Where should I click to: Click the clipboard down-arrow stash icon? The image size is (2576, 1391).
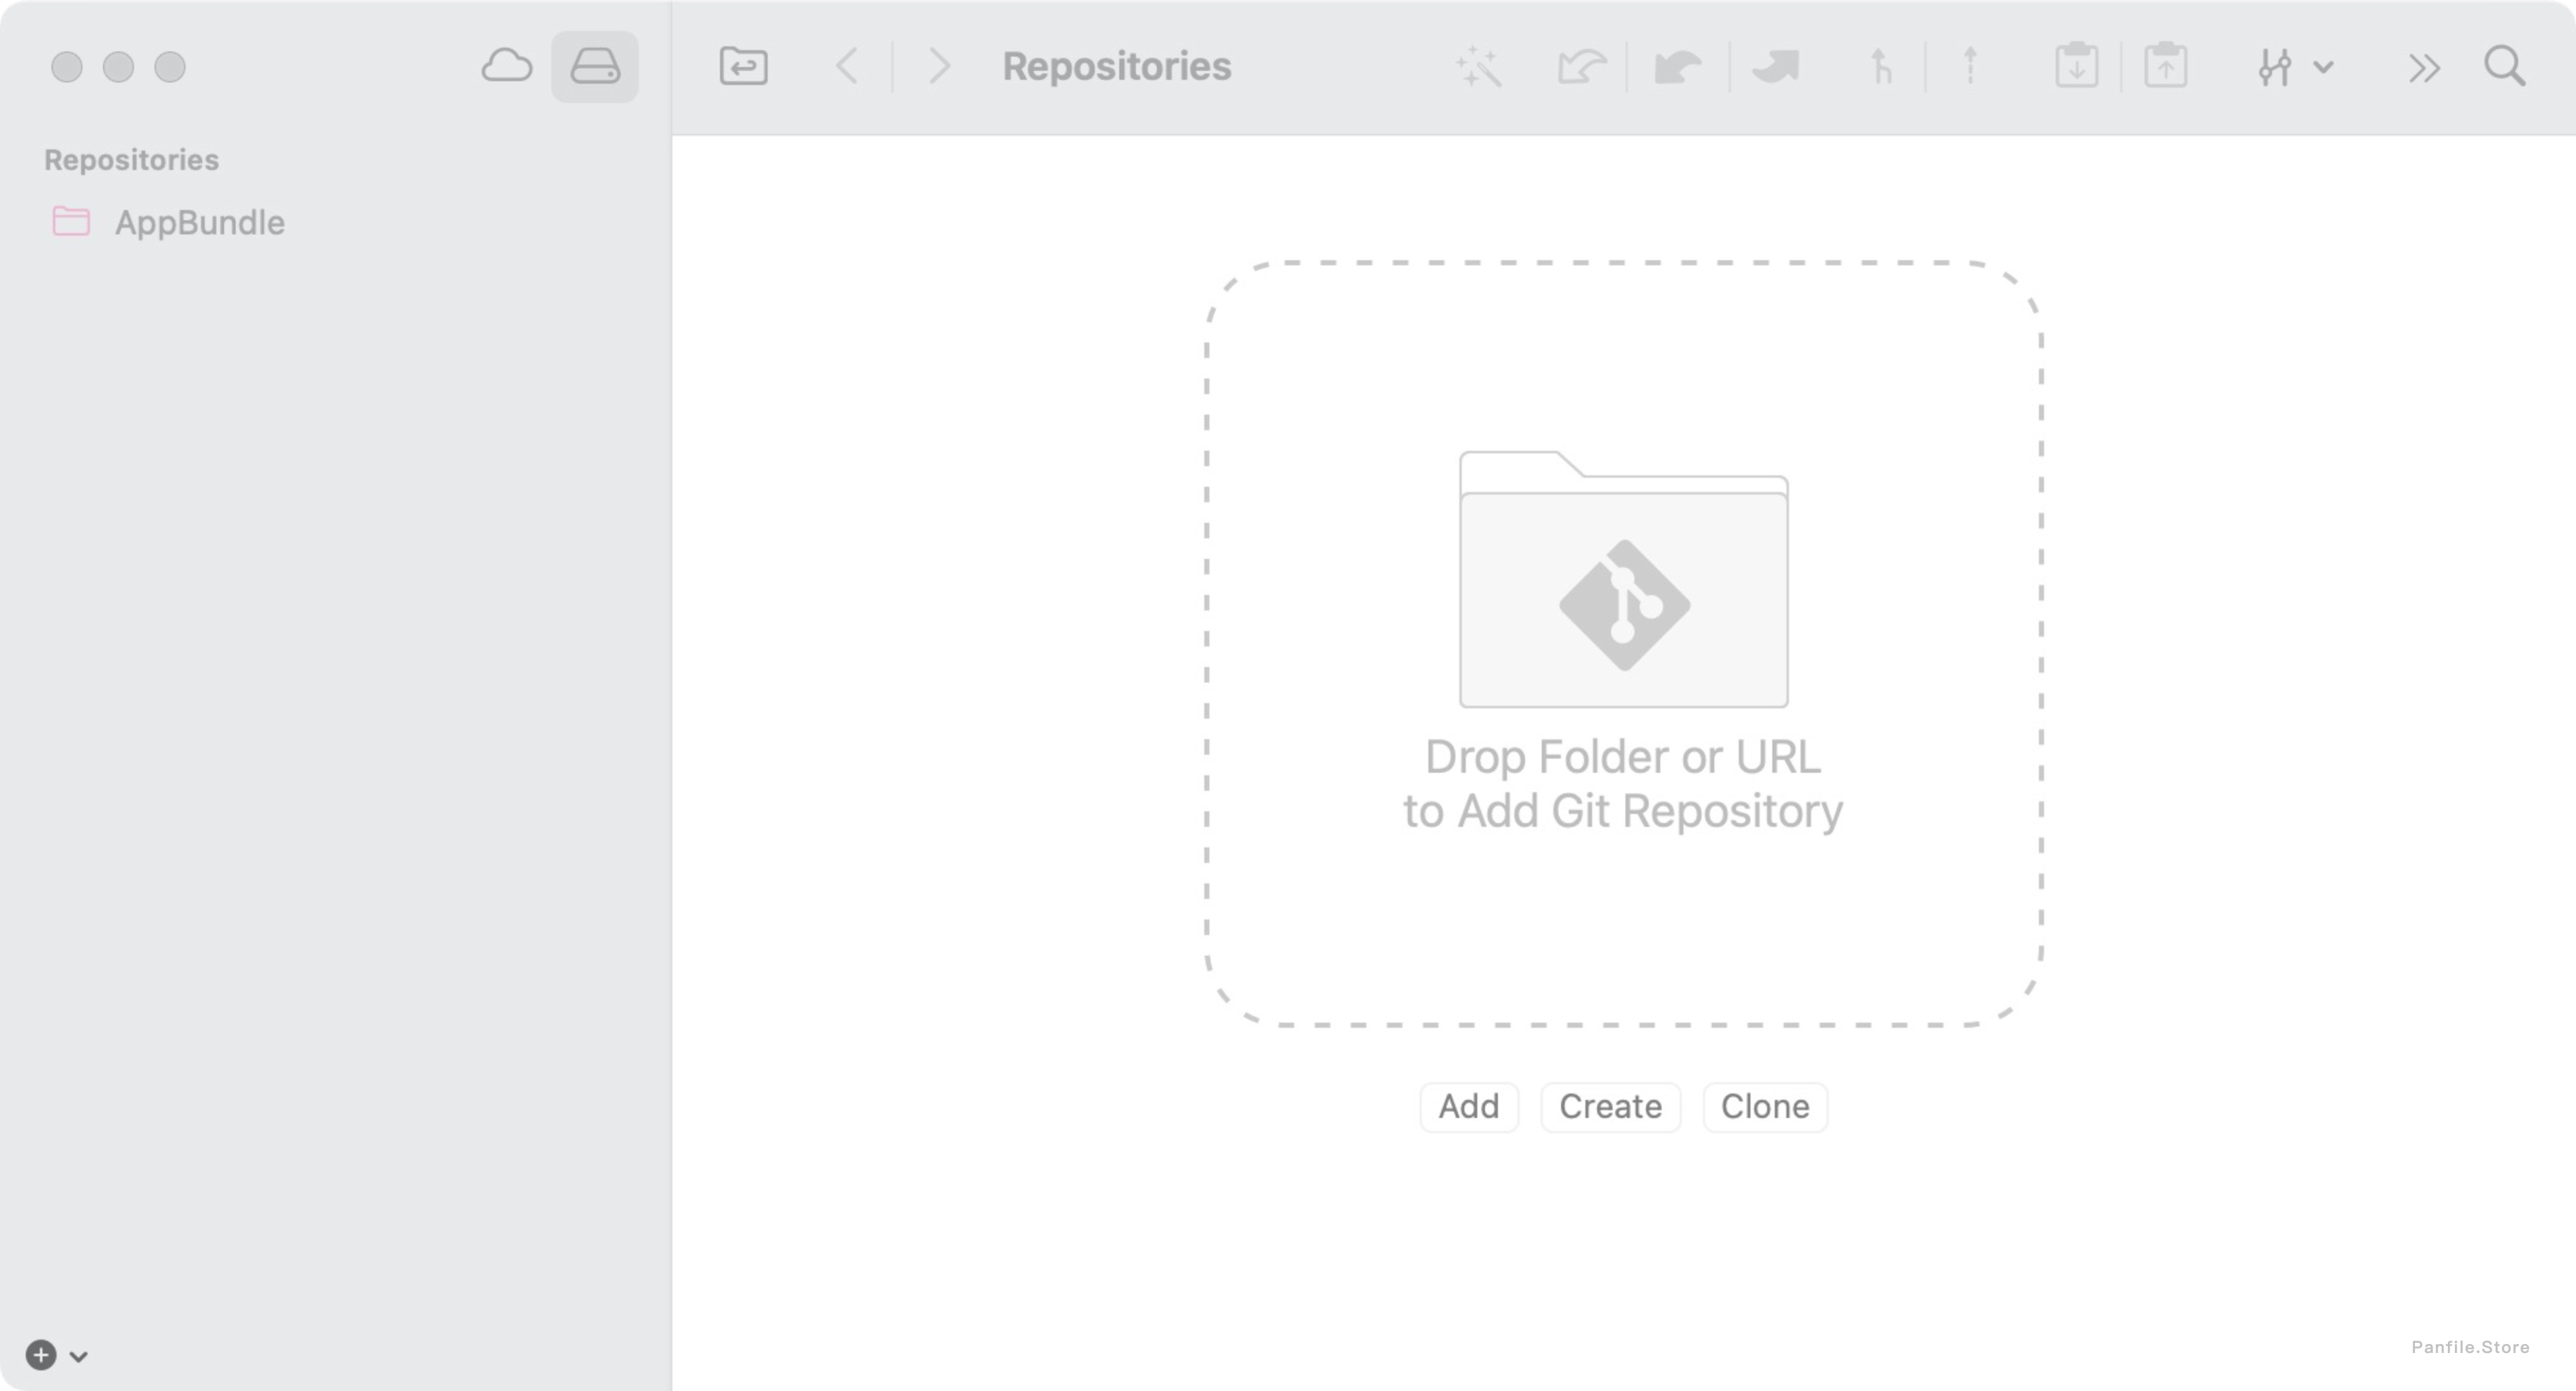pos(2077,66)
